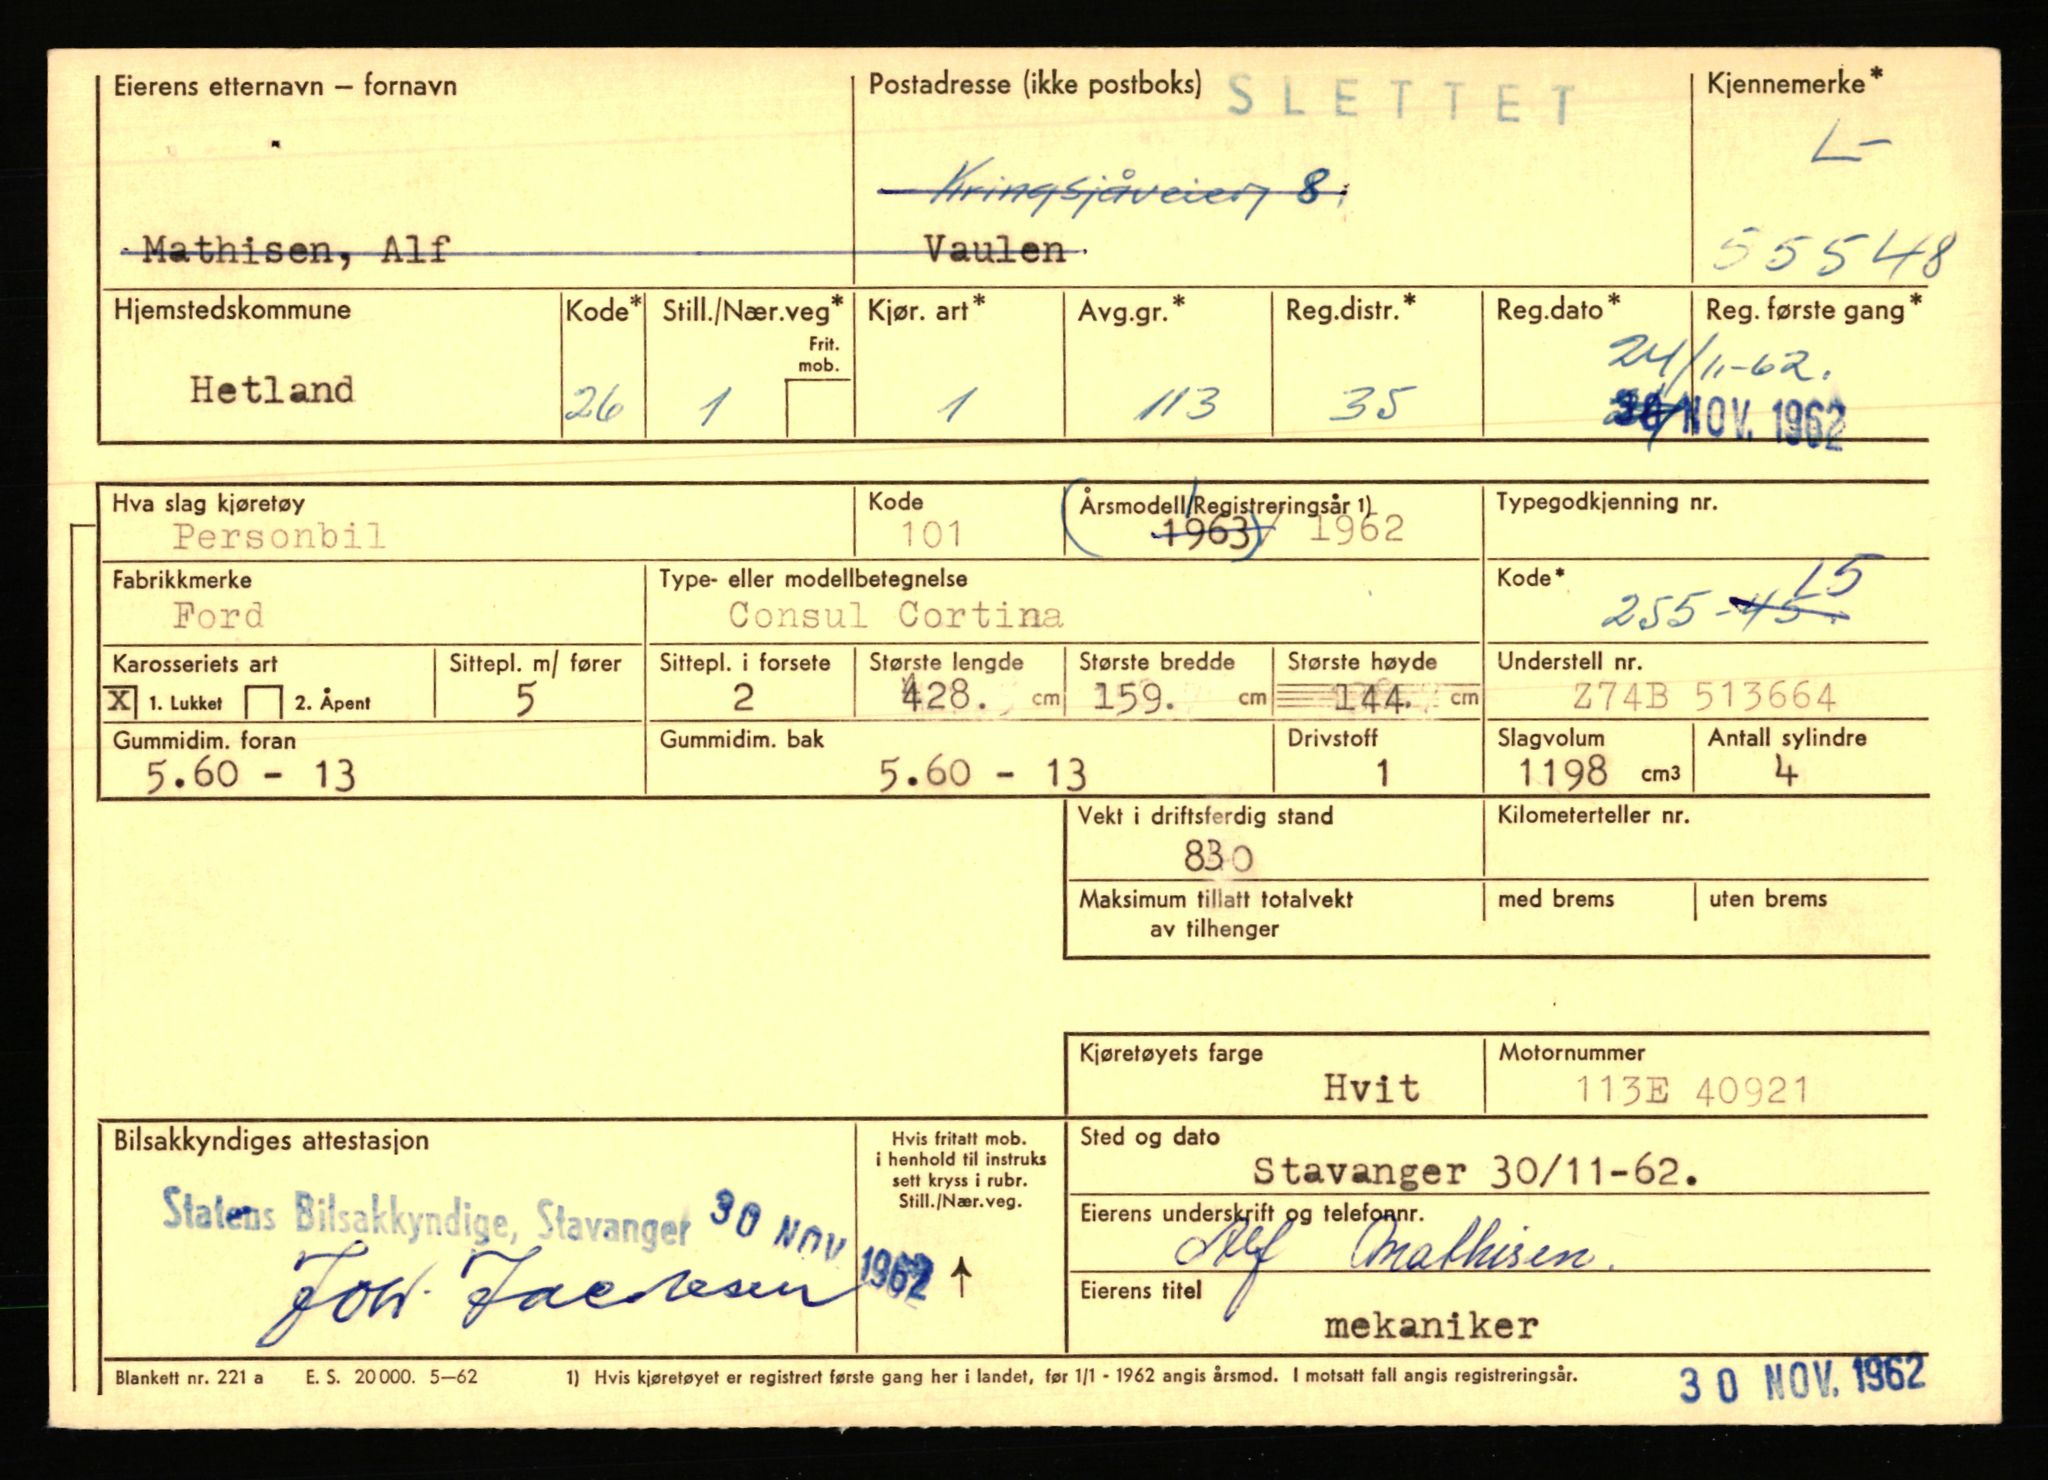
Task: Click the owner name 'Mathisen, Alf'
Action: tap(297, 249)
